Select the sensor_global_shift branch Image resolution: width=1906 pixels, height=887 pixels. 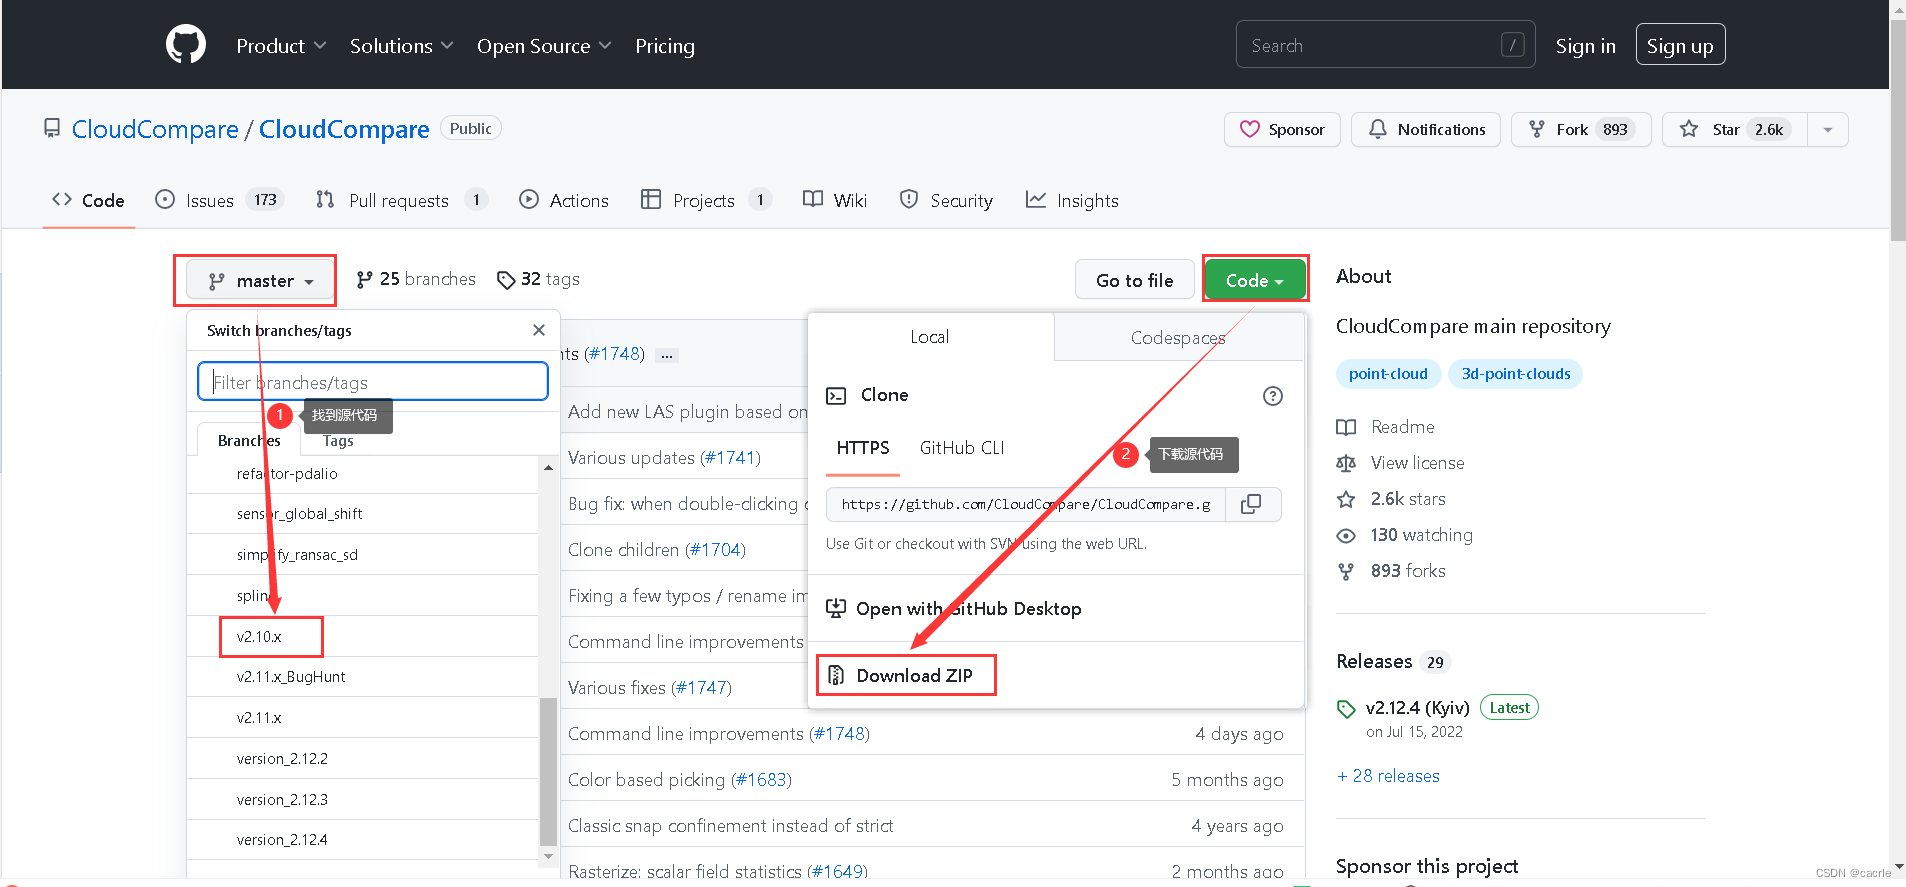[362, 514]
